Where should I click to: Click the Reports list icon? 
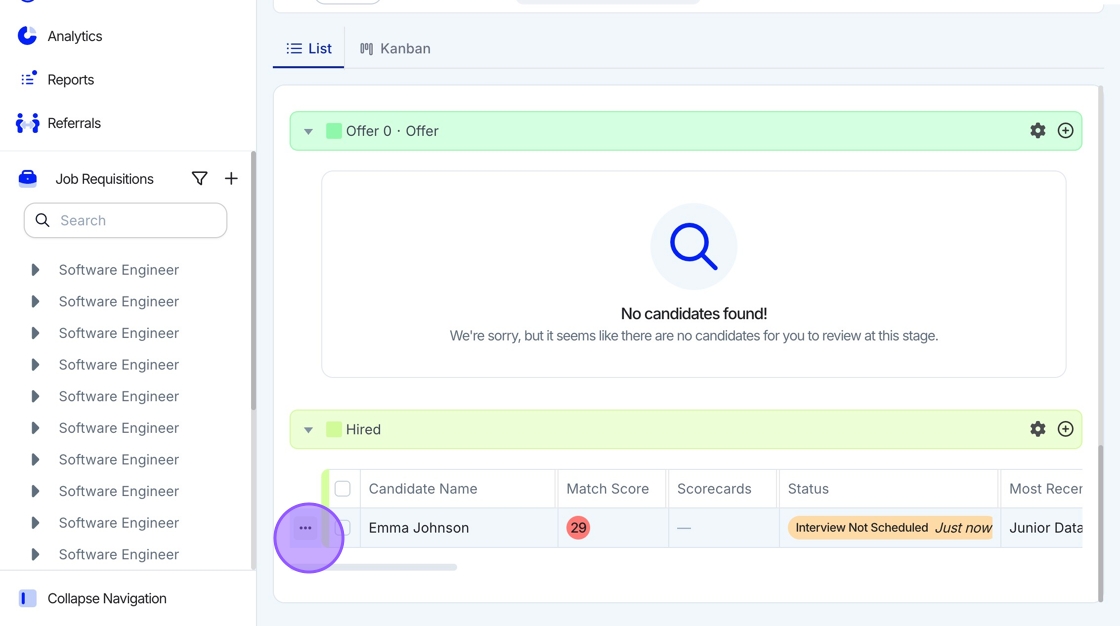tap(28, 79)
